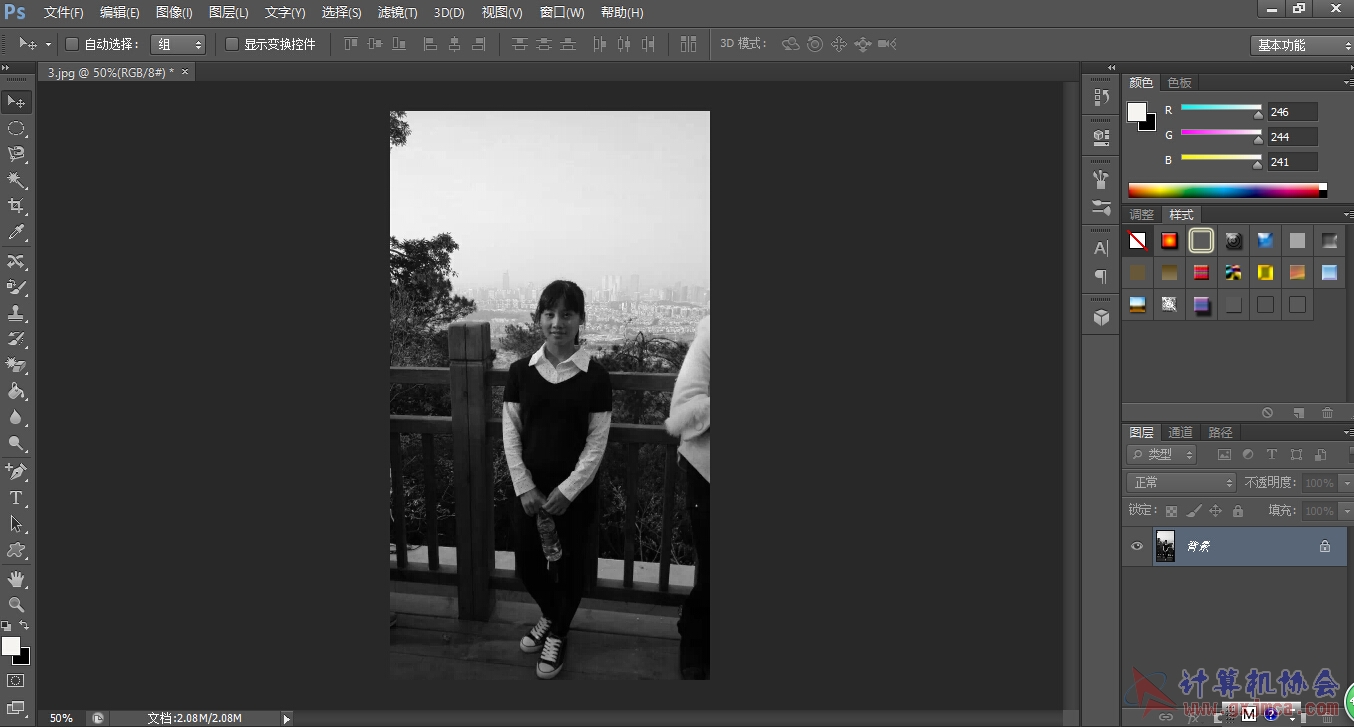
Task: Toggle Quick Mask mode
Action: [16, 681]
